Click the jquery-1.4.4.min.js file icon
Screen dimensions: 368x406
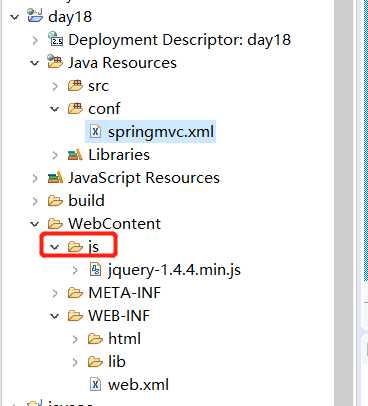pos(95,269)
